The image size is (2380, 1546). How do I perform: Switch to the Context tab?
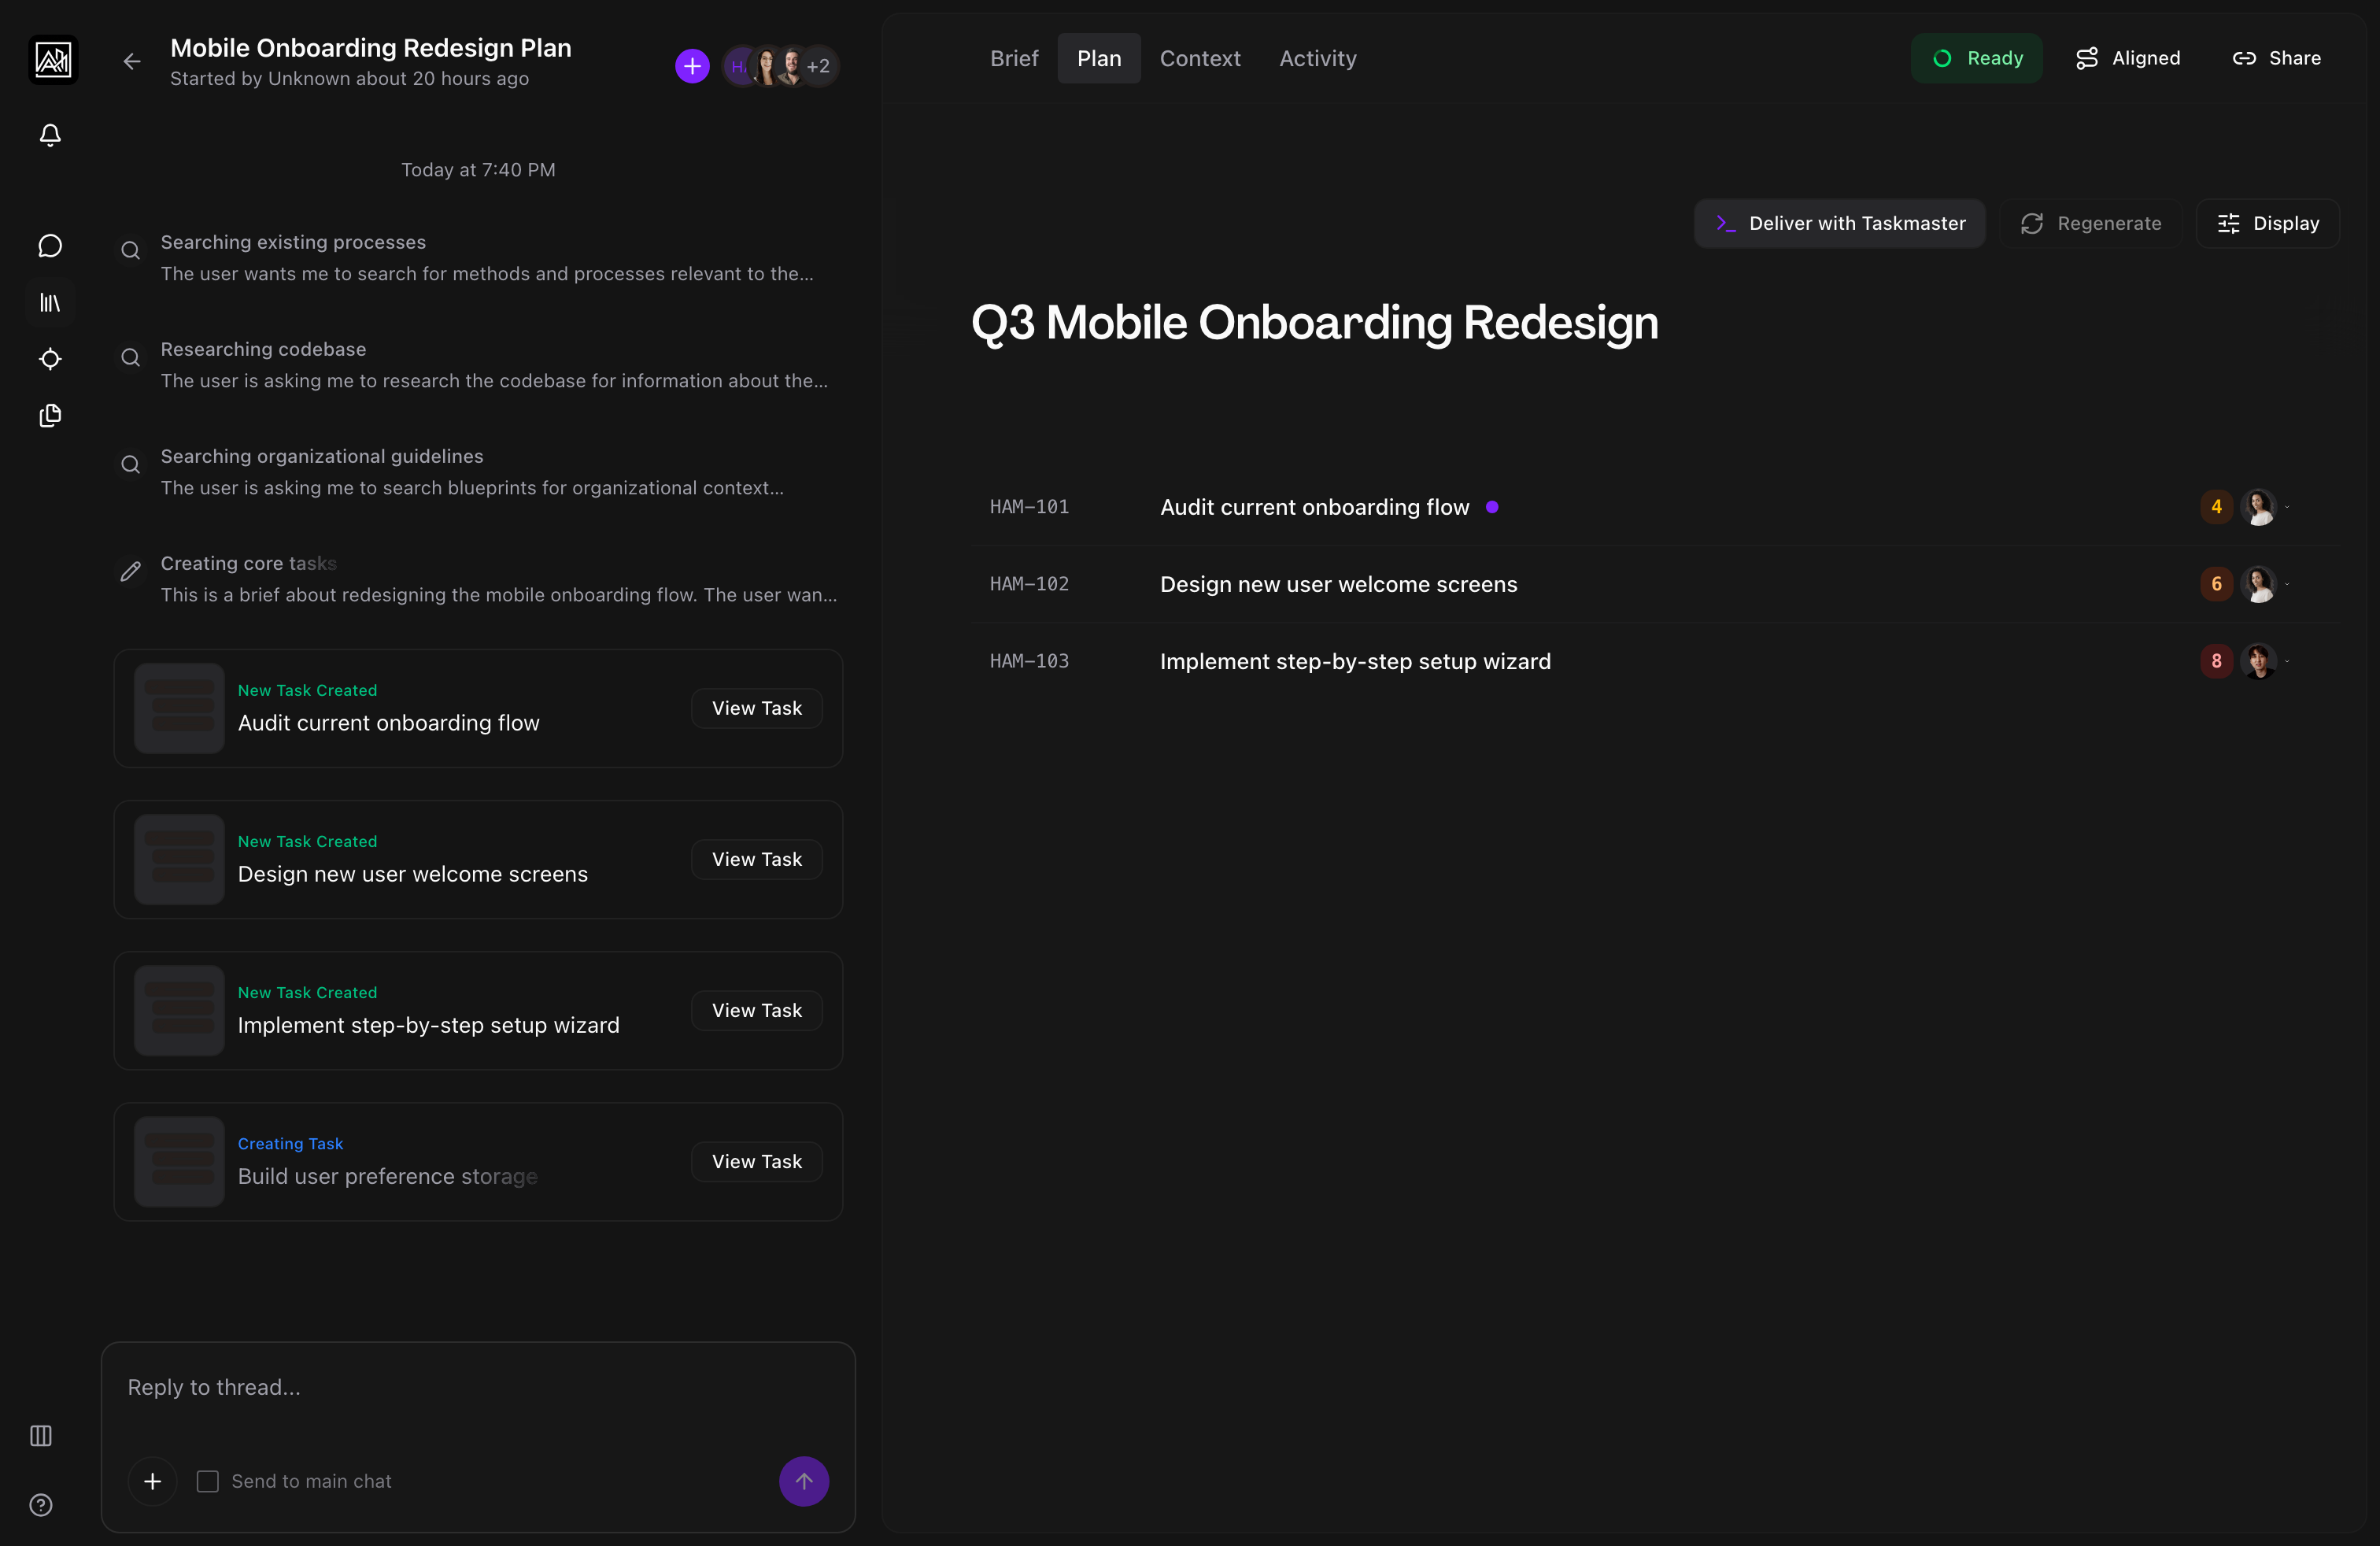[1199, 58]
